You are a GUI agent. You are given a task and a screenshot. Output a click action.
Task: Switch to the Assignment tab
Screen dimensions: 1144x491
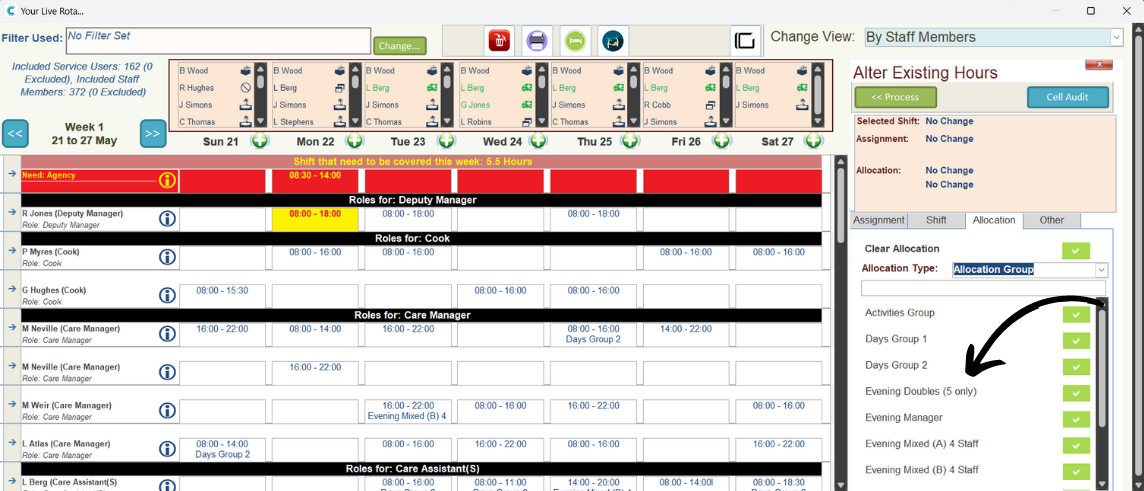879,221
